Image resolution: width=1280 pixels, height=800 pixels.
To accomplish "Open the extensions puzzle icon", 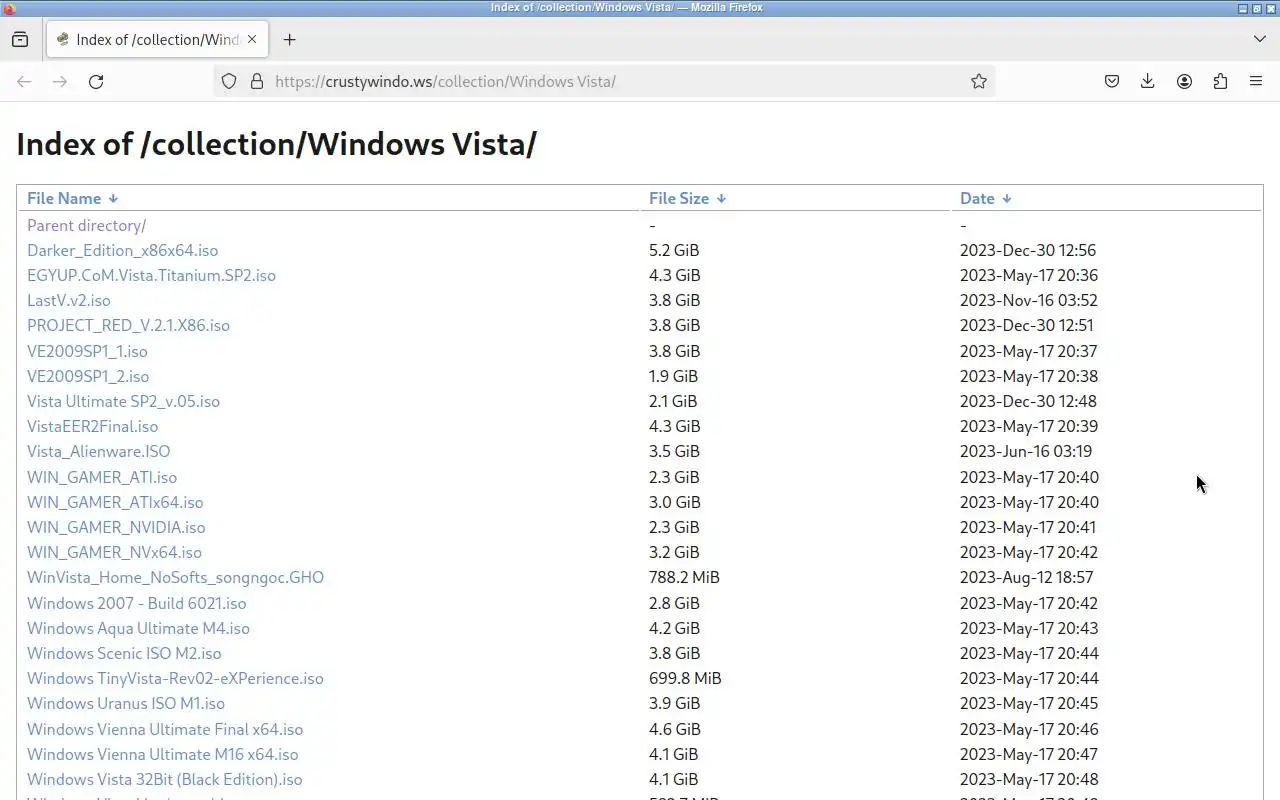I will pyautogui.click(x=1220, y=82).
